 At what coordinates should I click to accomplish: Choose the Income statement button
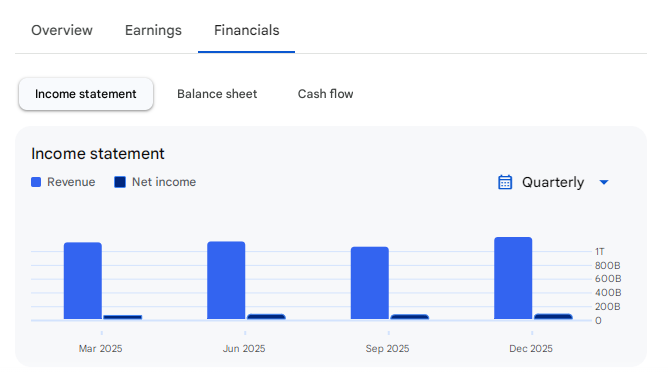pos(86,94)
